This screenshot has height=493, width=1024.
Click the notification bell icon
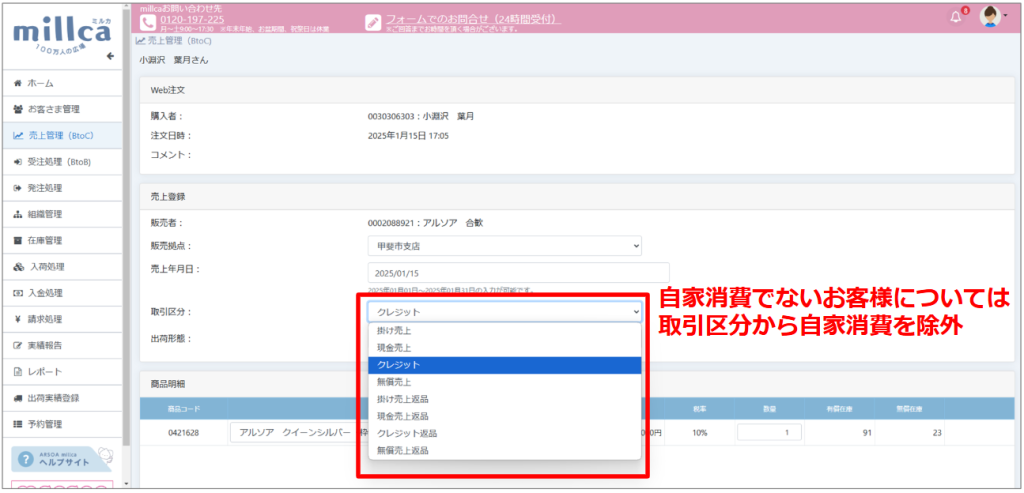955,16
